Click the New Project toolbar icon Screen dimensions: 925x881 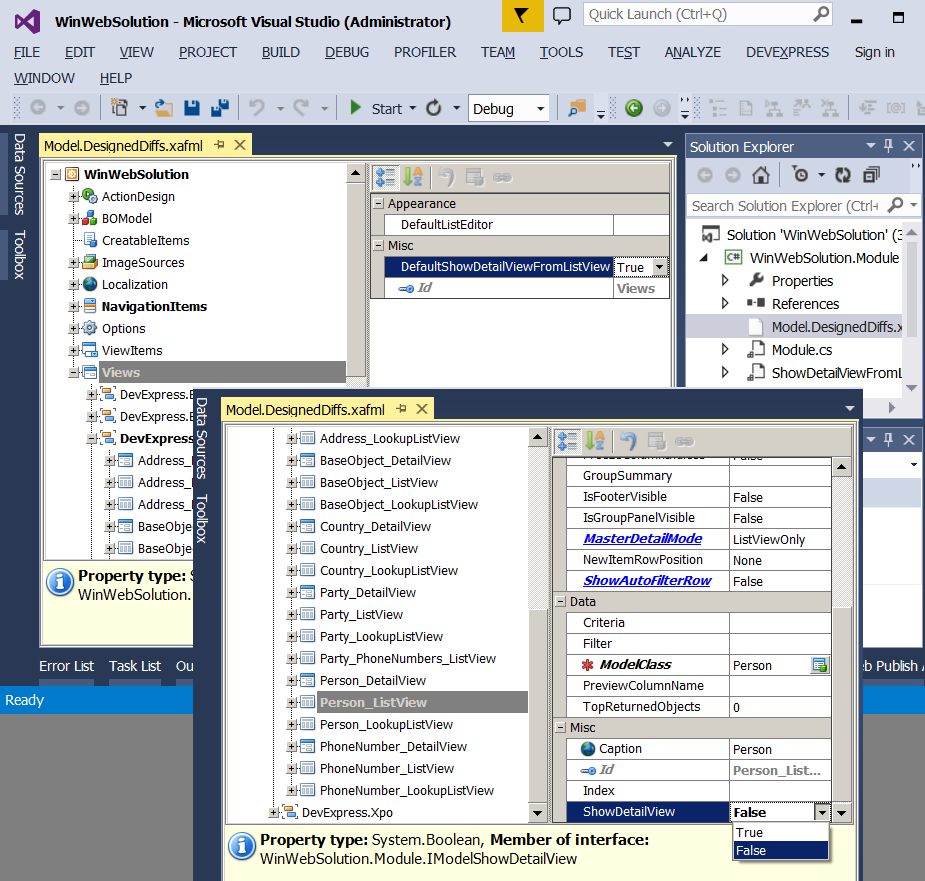coord(120,108)
